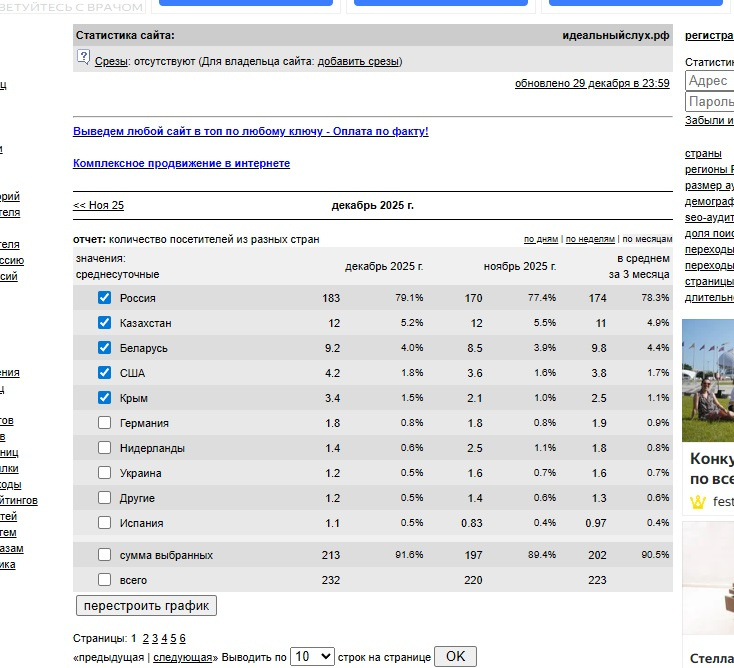
Task: Go to previous month << Ноя 25
Action: pyautogui.click(x=98, y=205)
